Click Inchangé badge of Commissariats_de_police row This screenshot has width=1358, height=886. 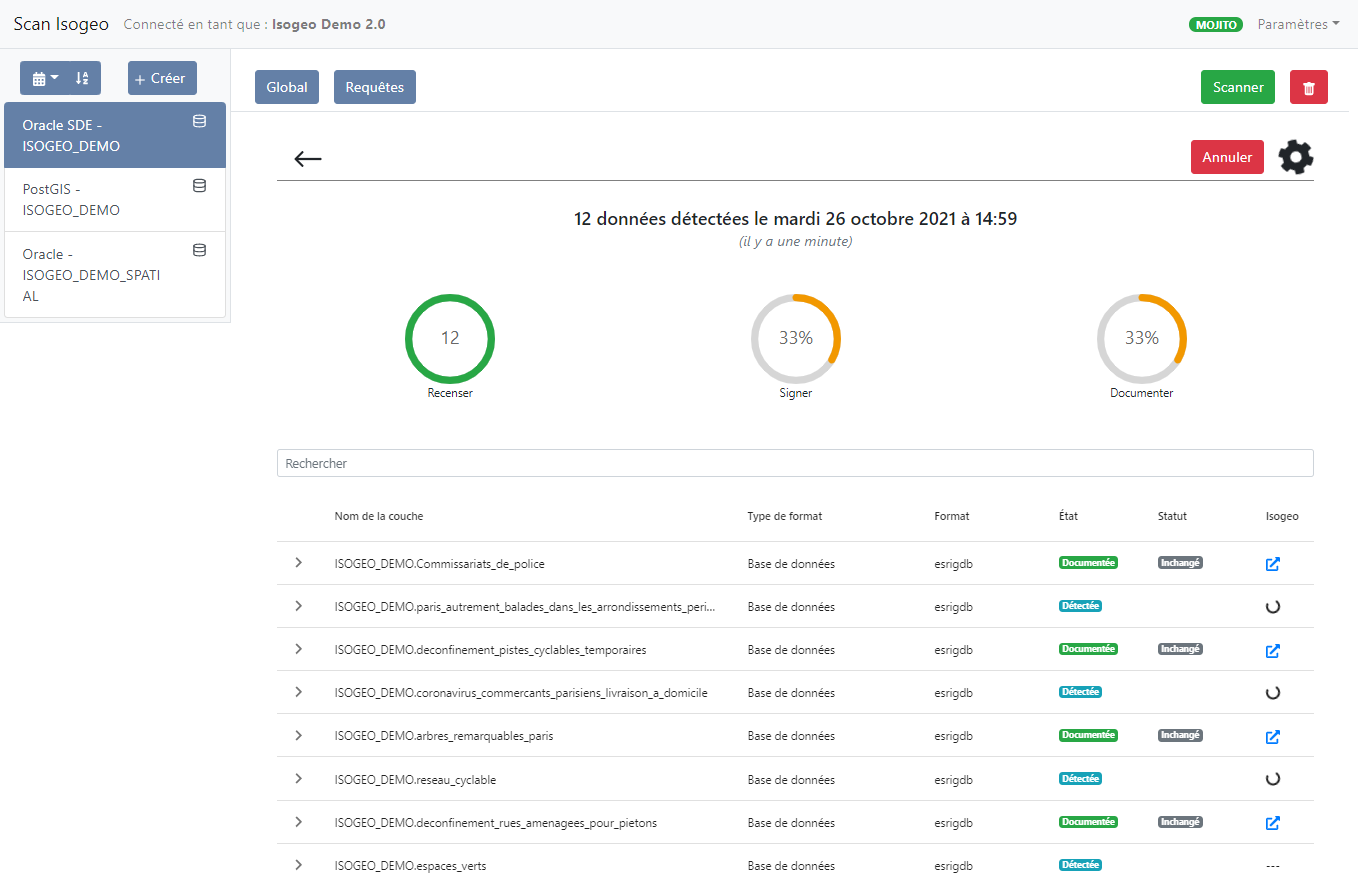tap(1180, 563)
